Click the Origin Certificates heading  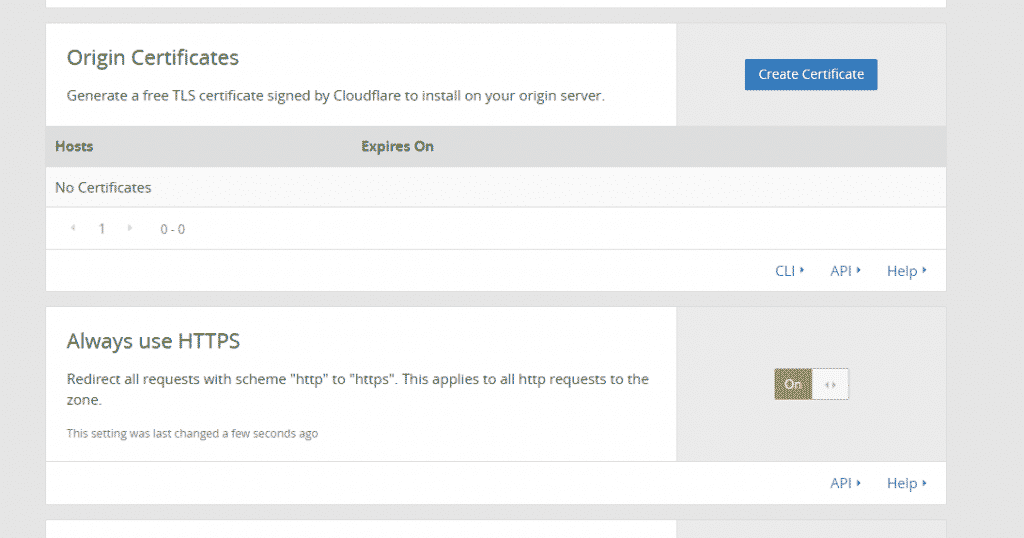(153, 58)
